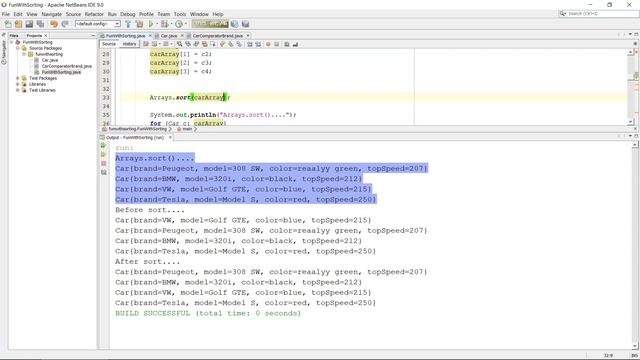Screen dimensions: 640x360
Task: Click the Stop Macro Recording icon in editor toolbar
Action: coord(276,44)
